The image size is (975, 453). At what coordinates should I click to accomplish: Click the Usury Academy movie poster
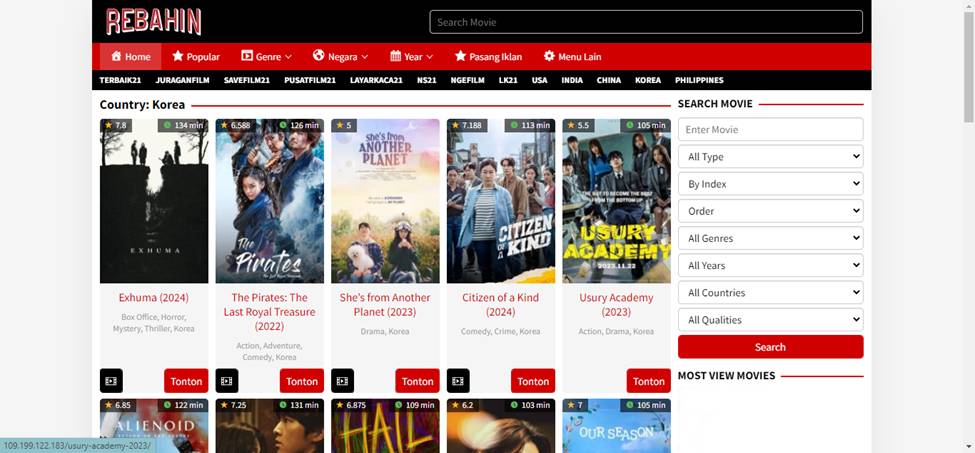617,201
